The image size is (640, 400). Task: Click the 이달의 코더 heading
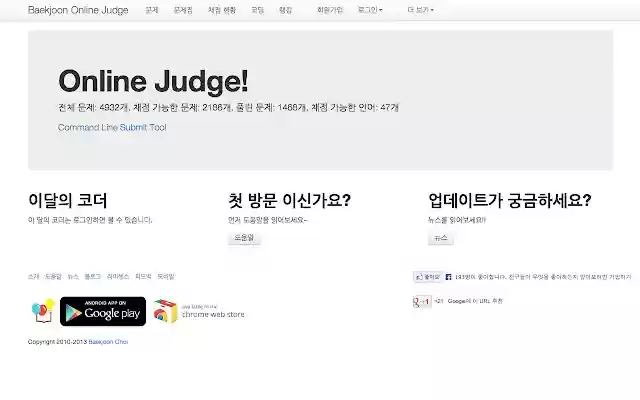68,200
